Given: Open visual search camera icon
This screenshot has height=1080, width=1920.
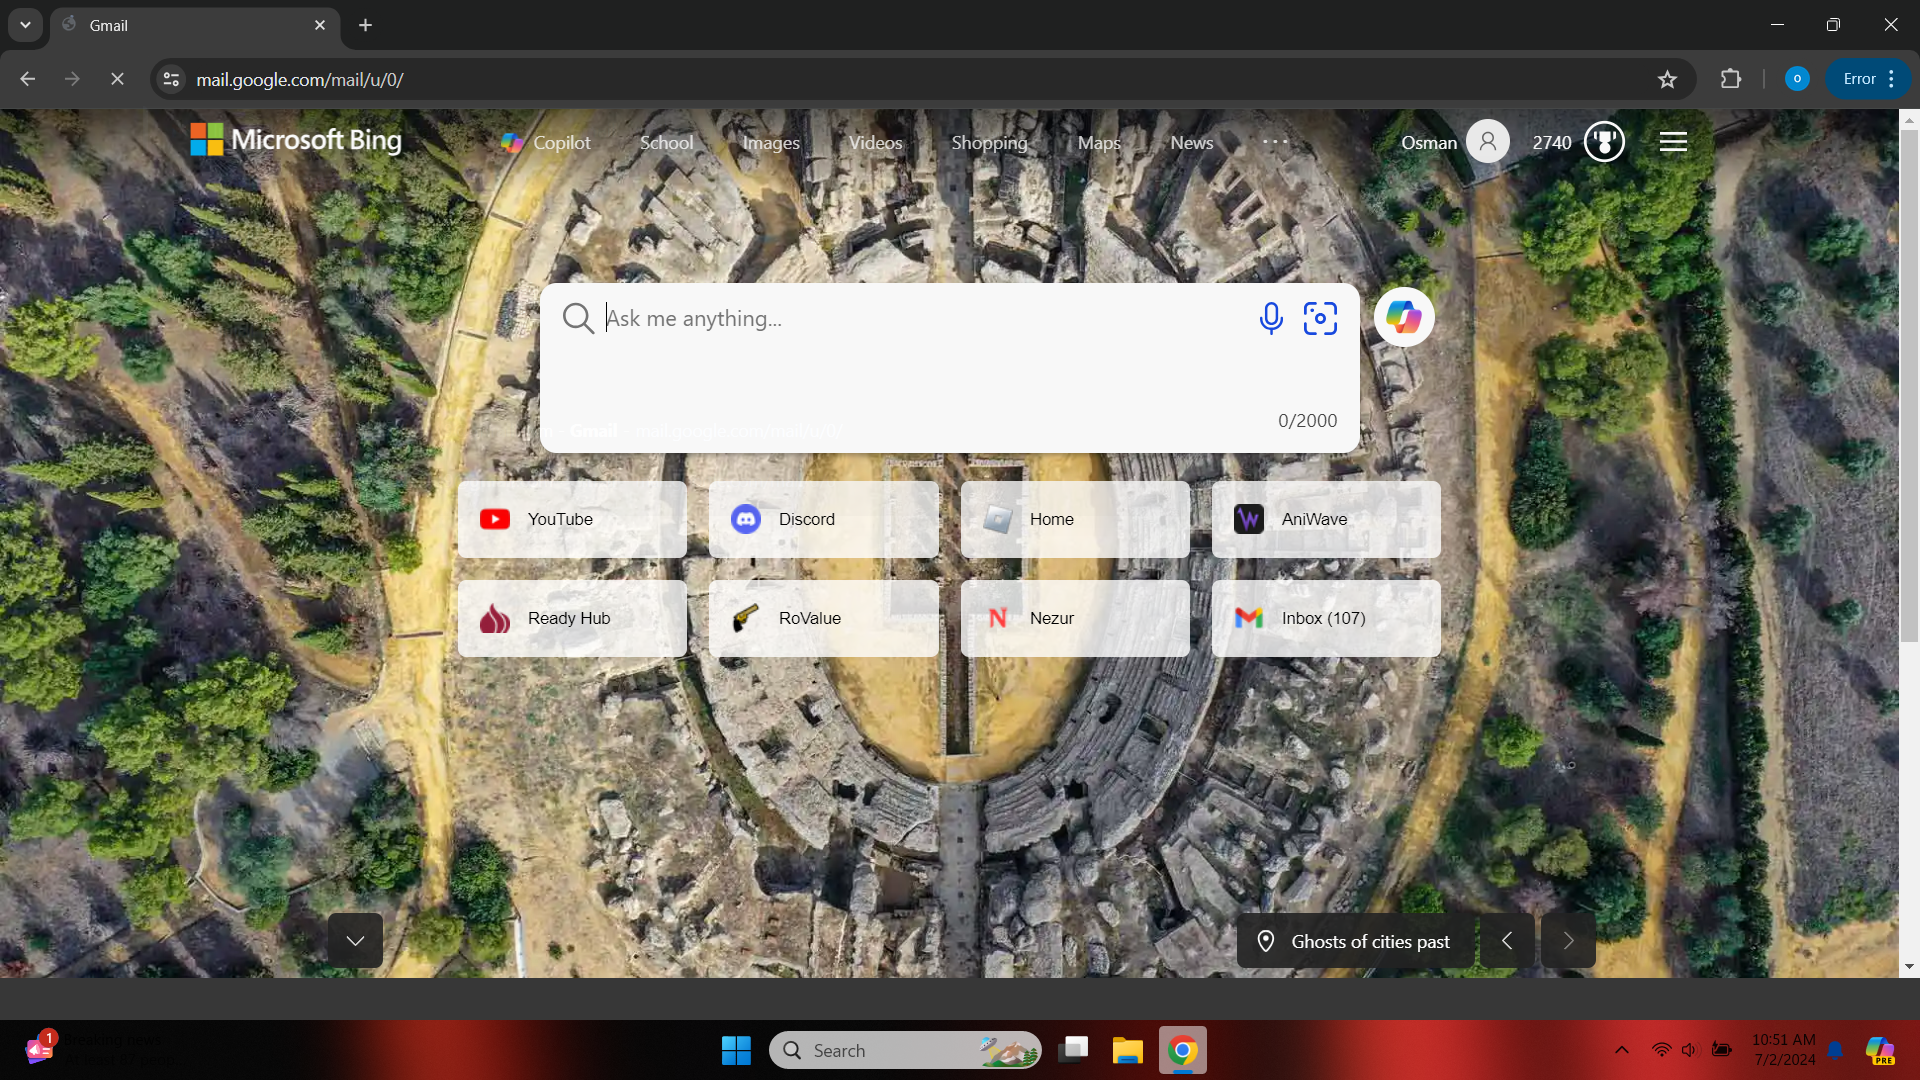Looking at the screenshot, I should click(x=1320, y=319).
